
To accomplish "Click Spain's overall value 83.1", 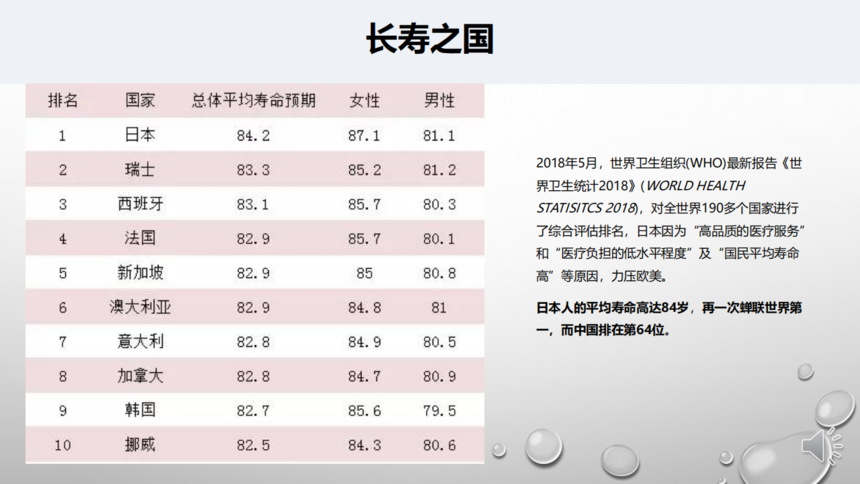I will [253, 205].
